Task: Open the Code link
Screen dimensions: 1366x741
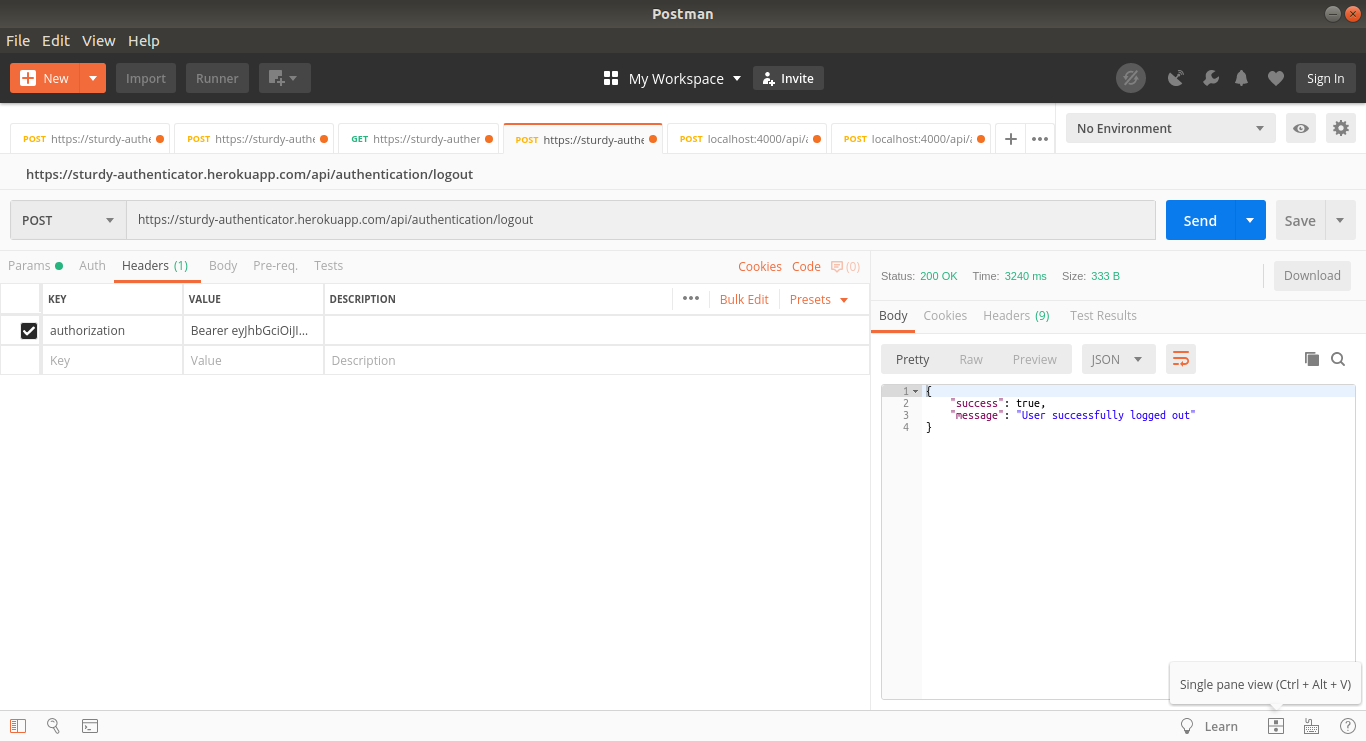Action: [806, 266]
